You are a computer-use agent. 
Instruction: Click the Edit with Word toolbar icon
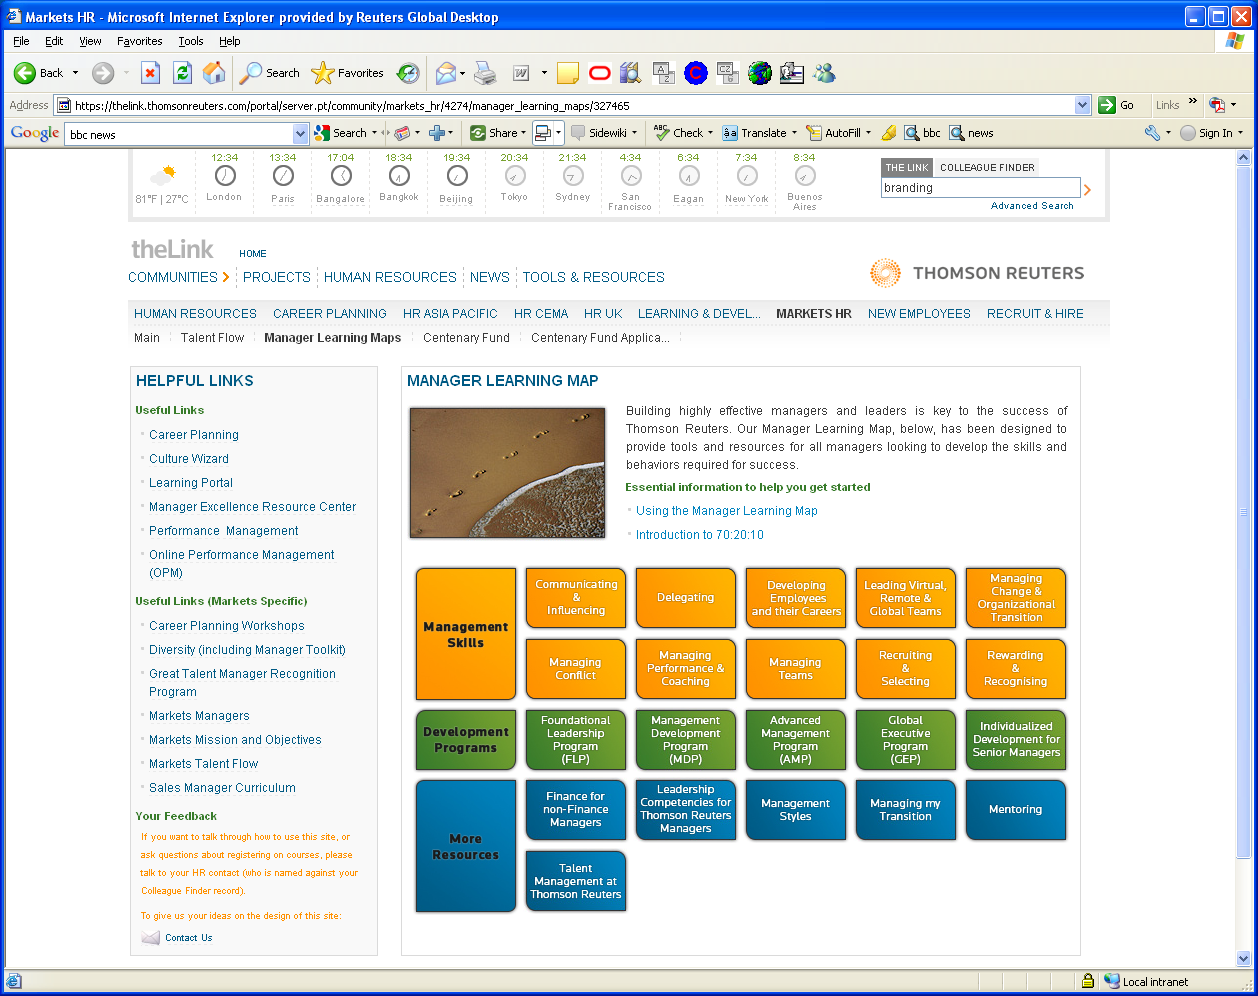coord(521,73)
